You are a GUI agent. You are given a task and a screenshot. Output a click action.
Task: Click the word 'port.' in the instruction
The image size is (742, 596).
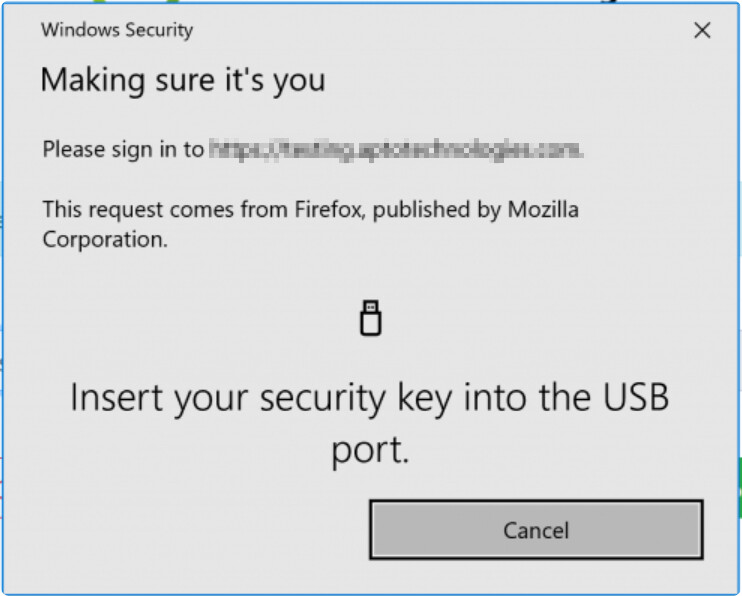[371, 450]
